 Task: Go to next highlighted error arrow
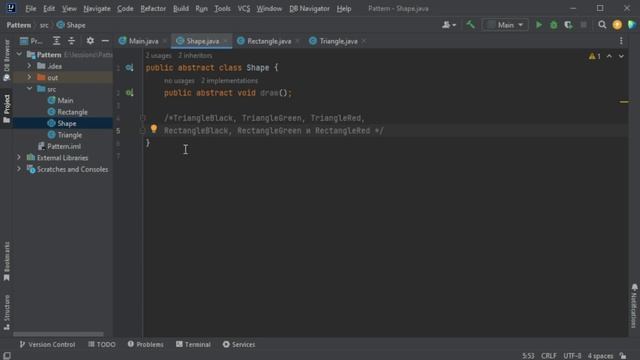click(621, 56)
